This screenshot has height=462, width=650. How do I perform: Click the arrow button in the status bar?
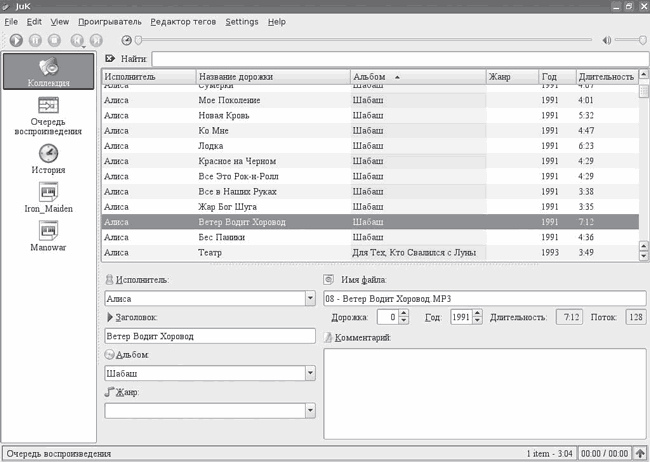(x=640, y=453)
